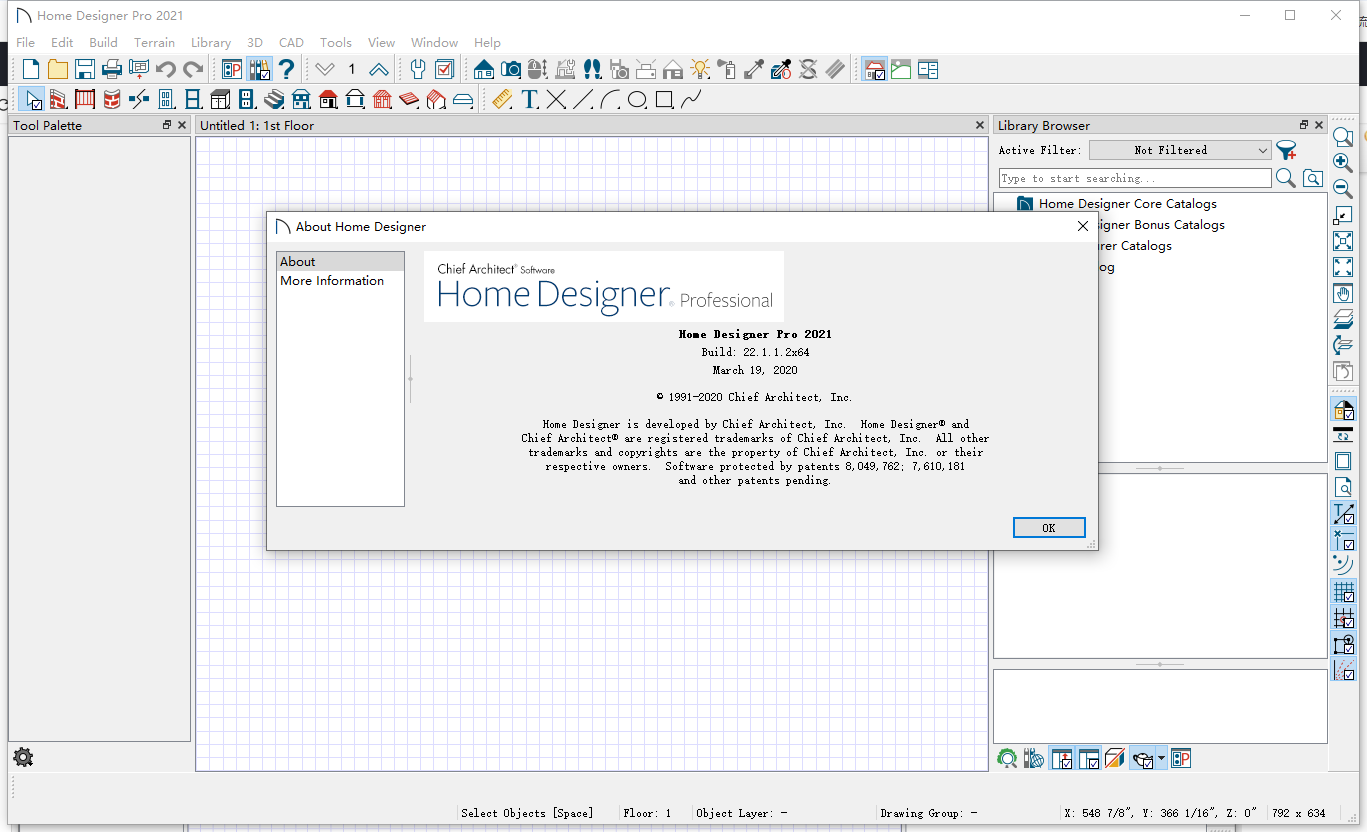Click the library search magnifier icon
The image size is (1367, 832).
[x=1286, y=178]
